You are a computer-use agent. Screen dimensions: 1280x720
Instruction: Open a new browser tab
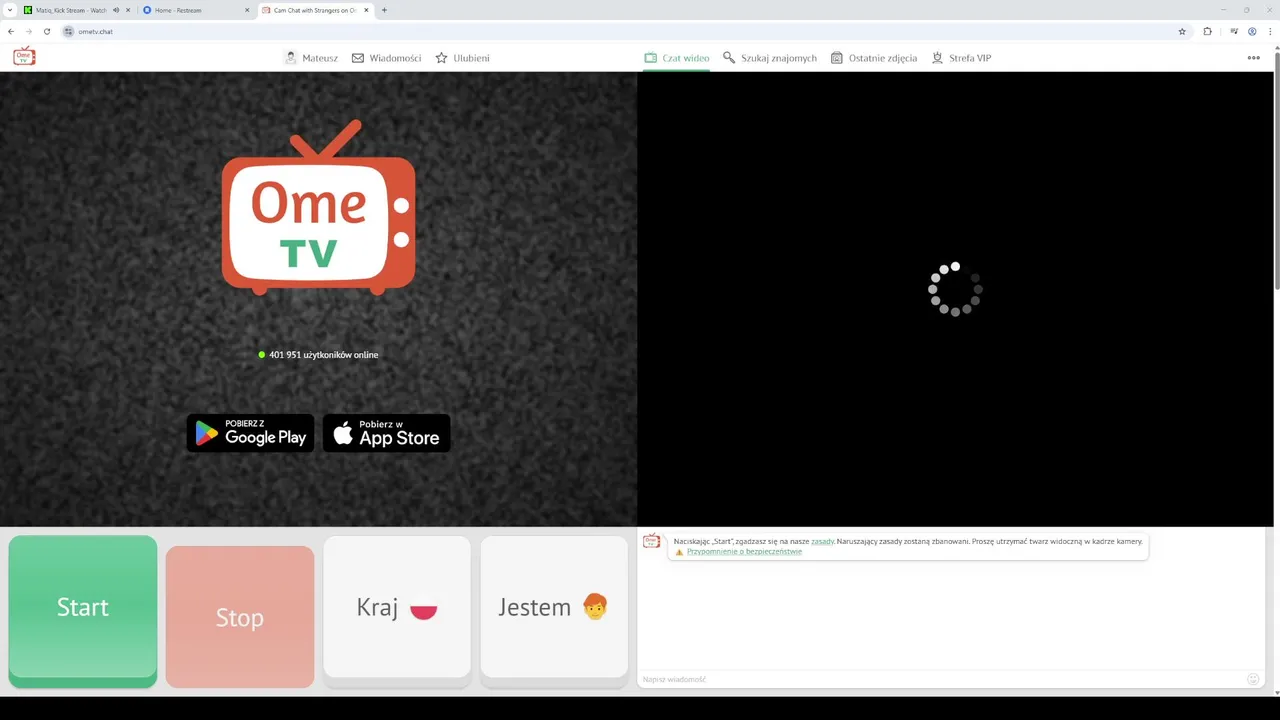(x=384, y=10)
